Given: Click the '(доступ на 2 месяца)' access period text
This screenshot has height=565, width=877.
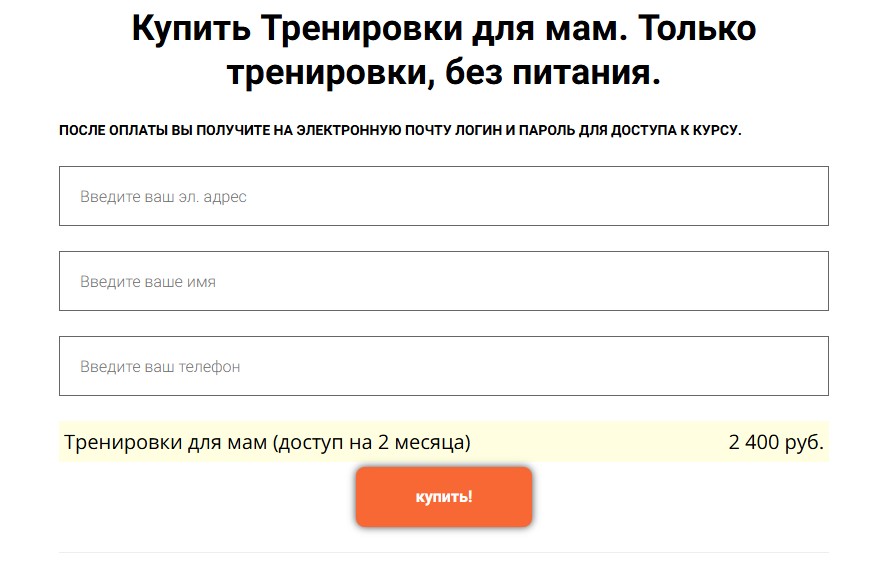Looking at the screenshot, I should pyautogui.click(x=371, y=442).
